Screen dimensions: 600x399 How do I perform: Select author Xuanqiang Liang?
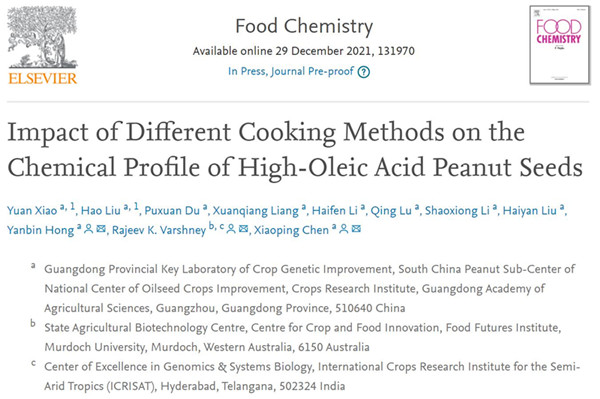[256, 210]
